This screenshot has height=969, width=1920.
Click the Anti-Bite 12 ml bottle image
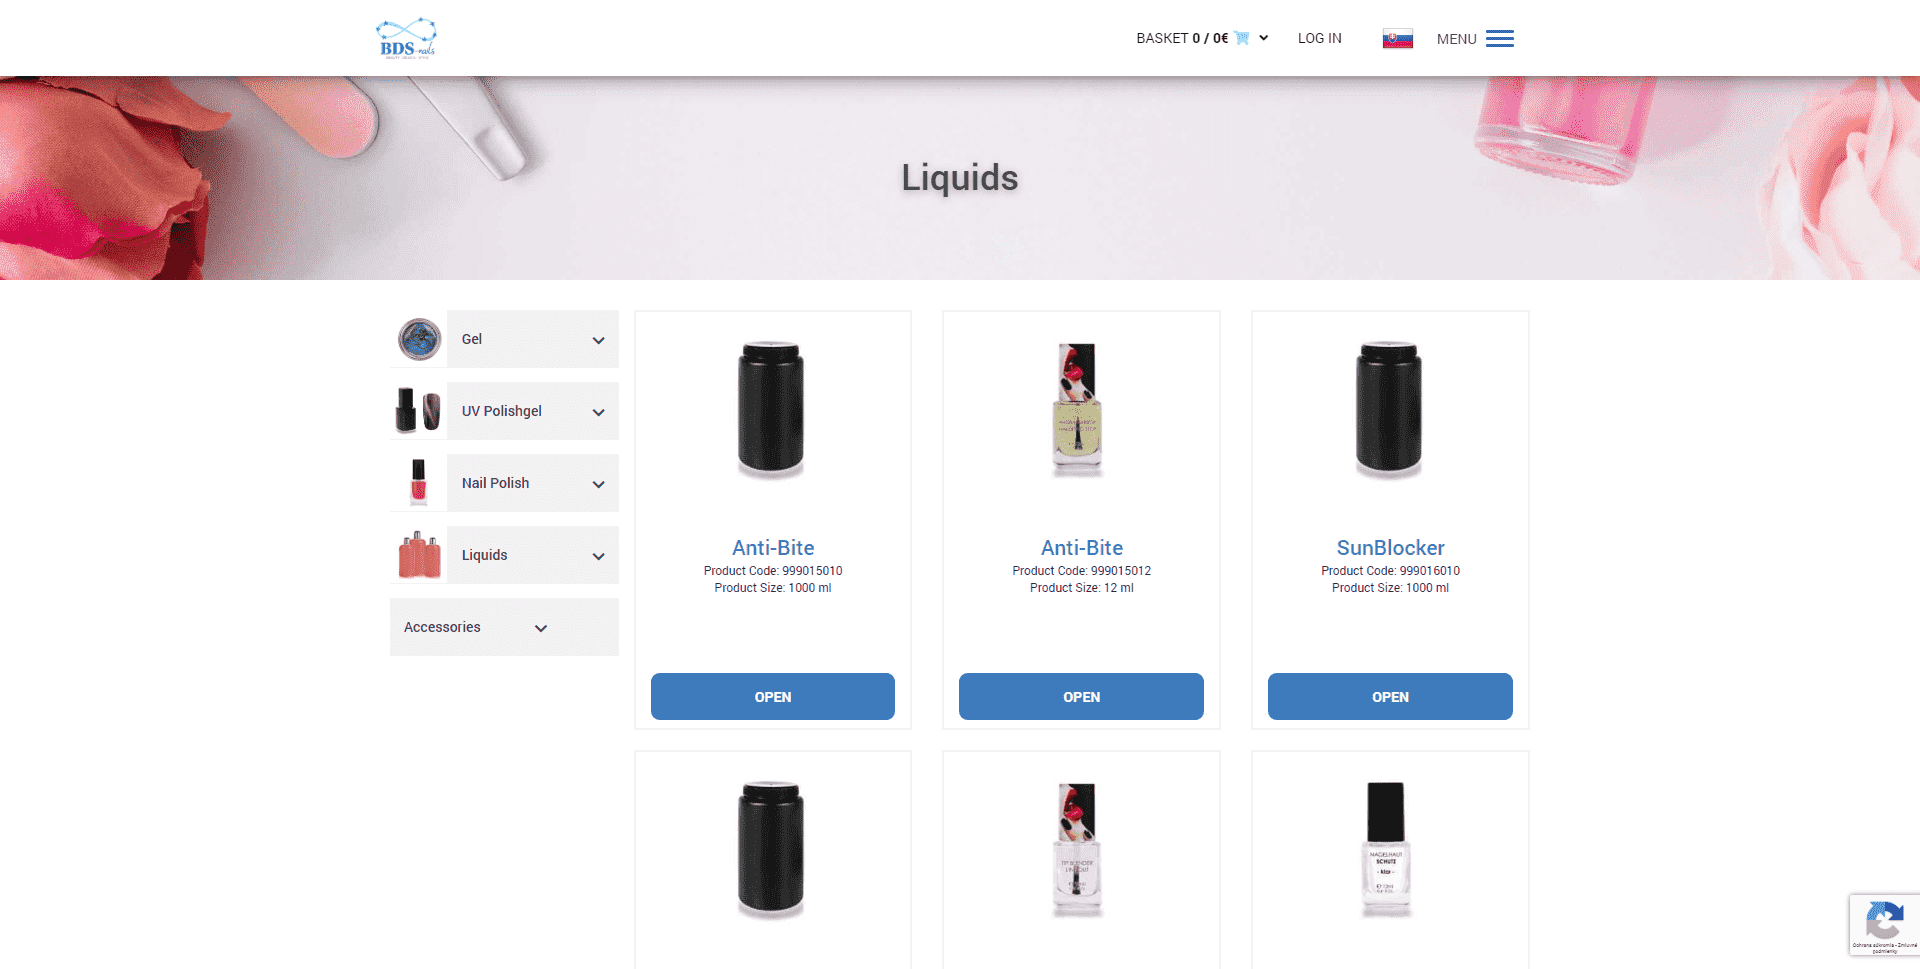(1077, 410)
